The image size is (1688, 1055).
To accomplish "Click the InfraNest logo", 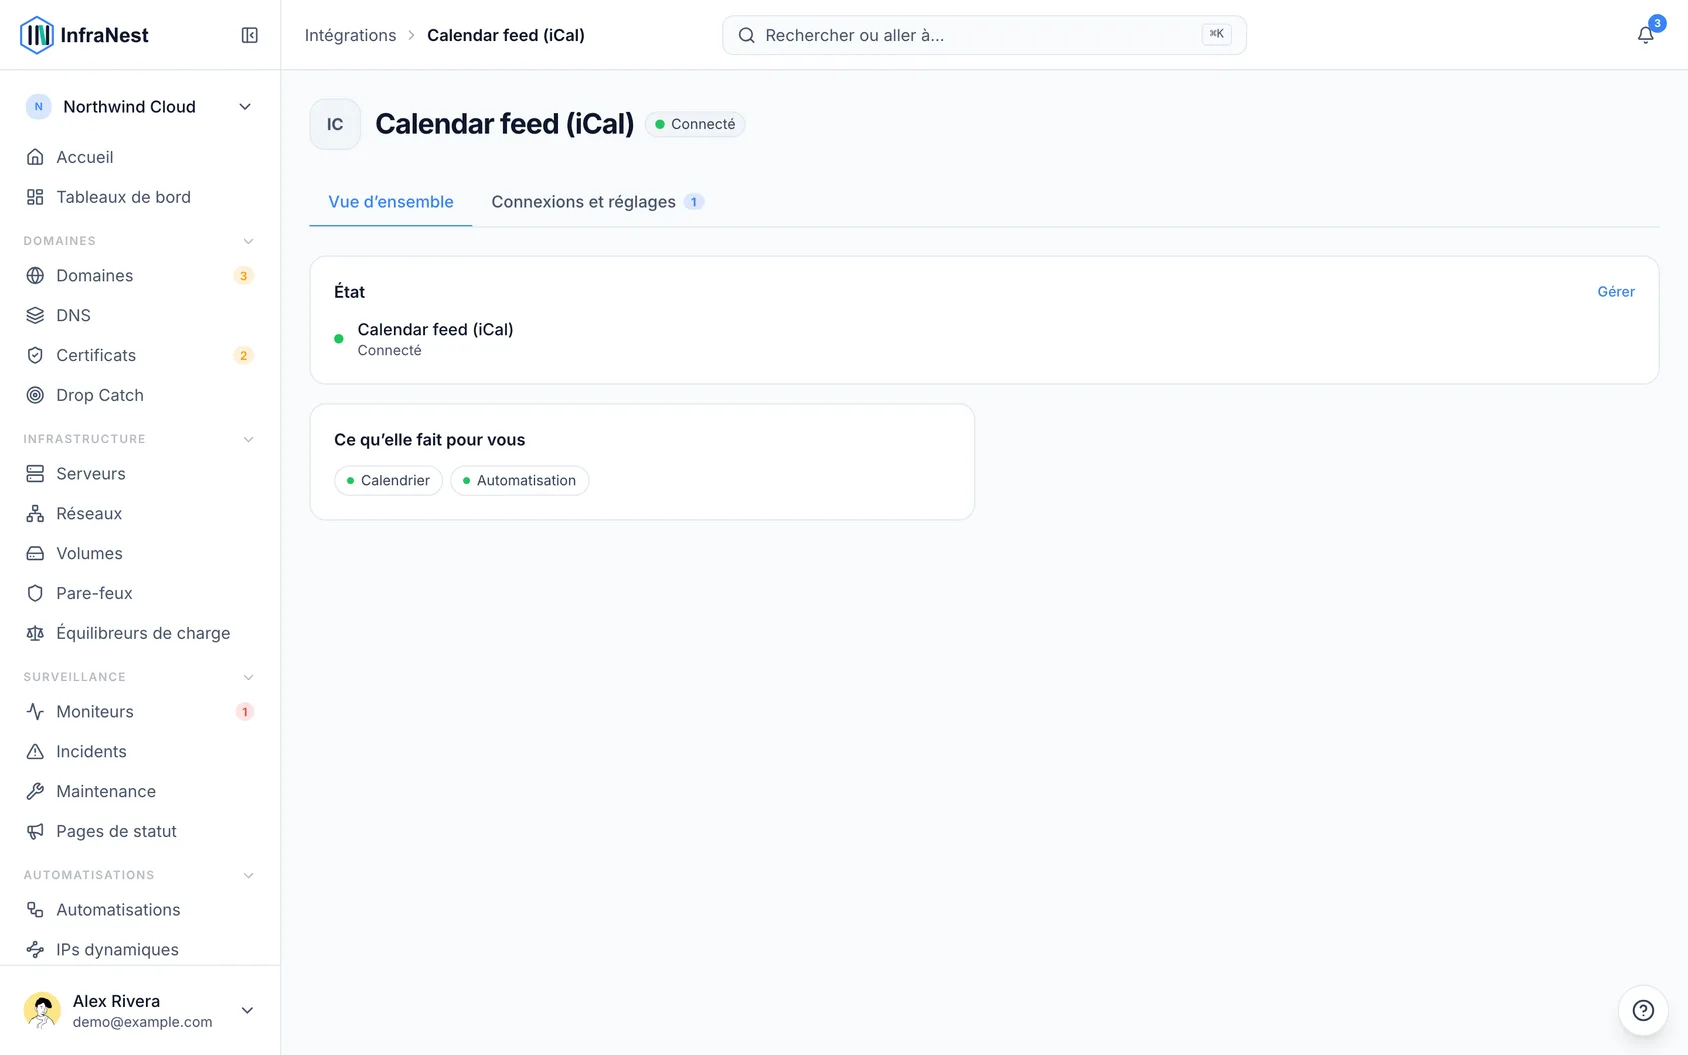I will point(84,35).
